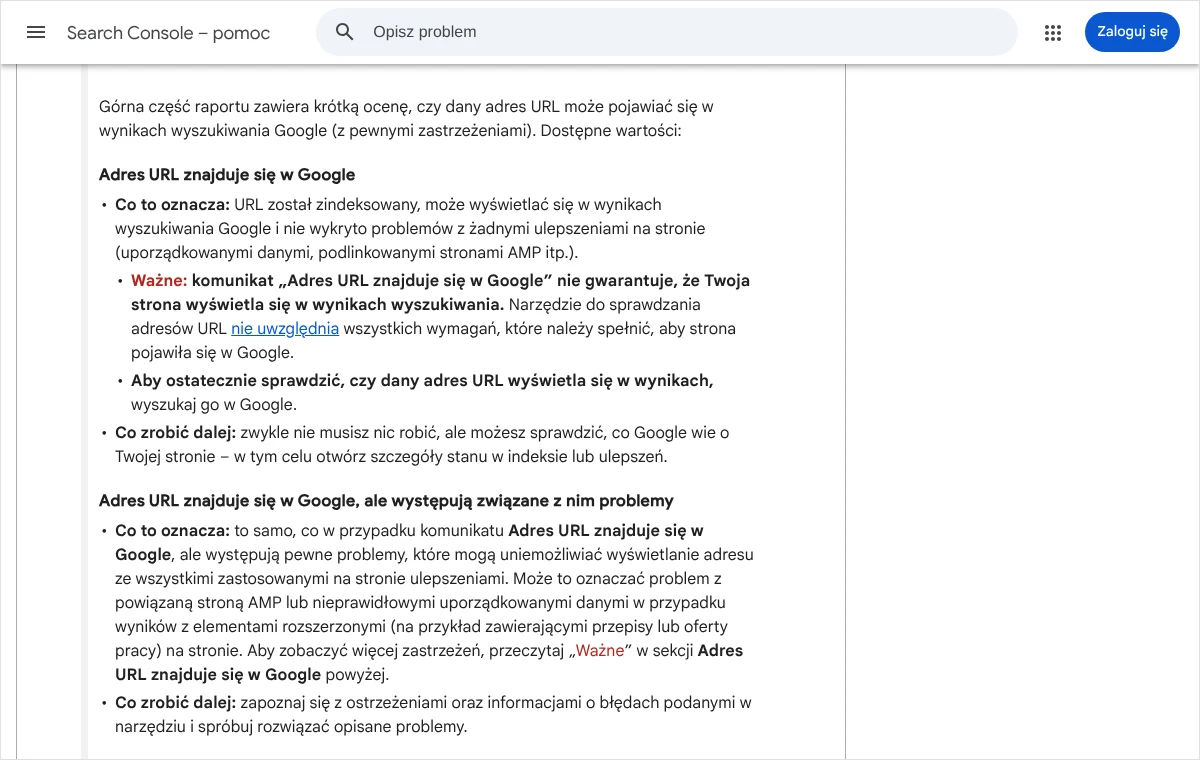Click the search magnifier icon

(x=345, y=32)
